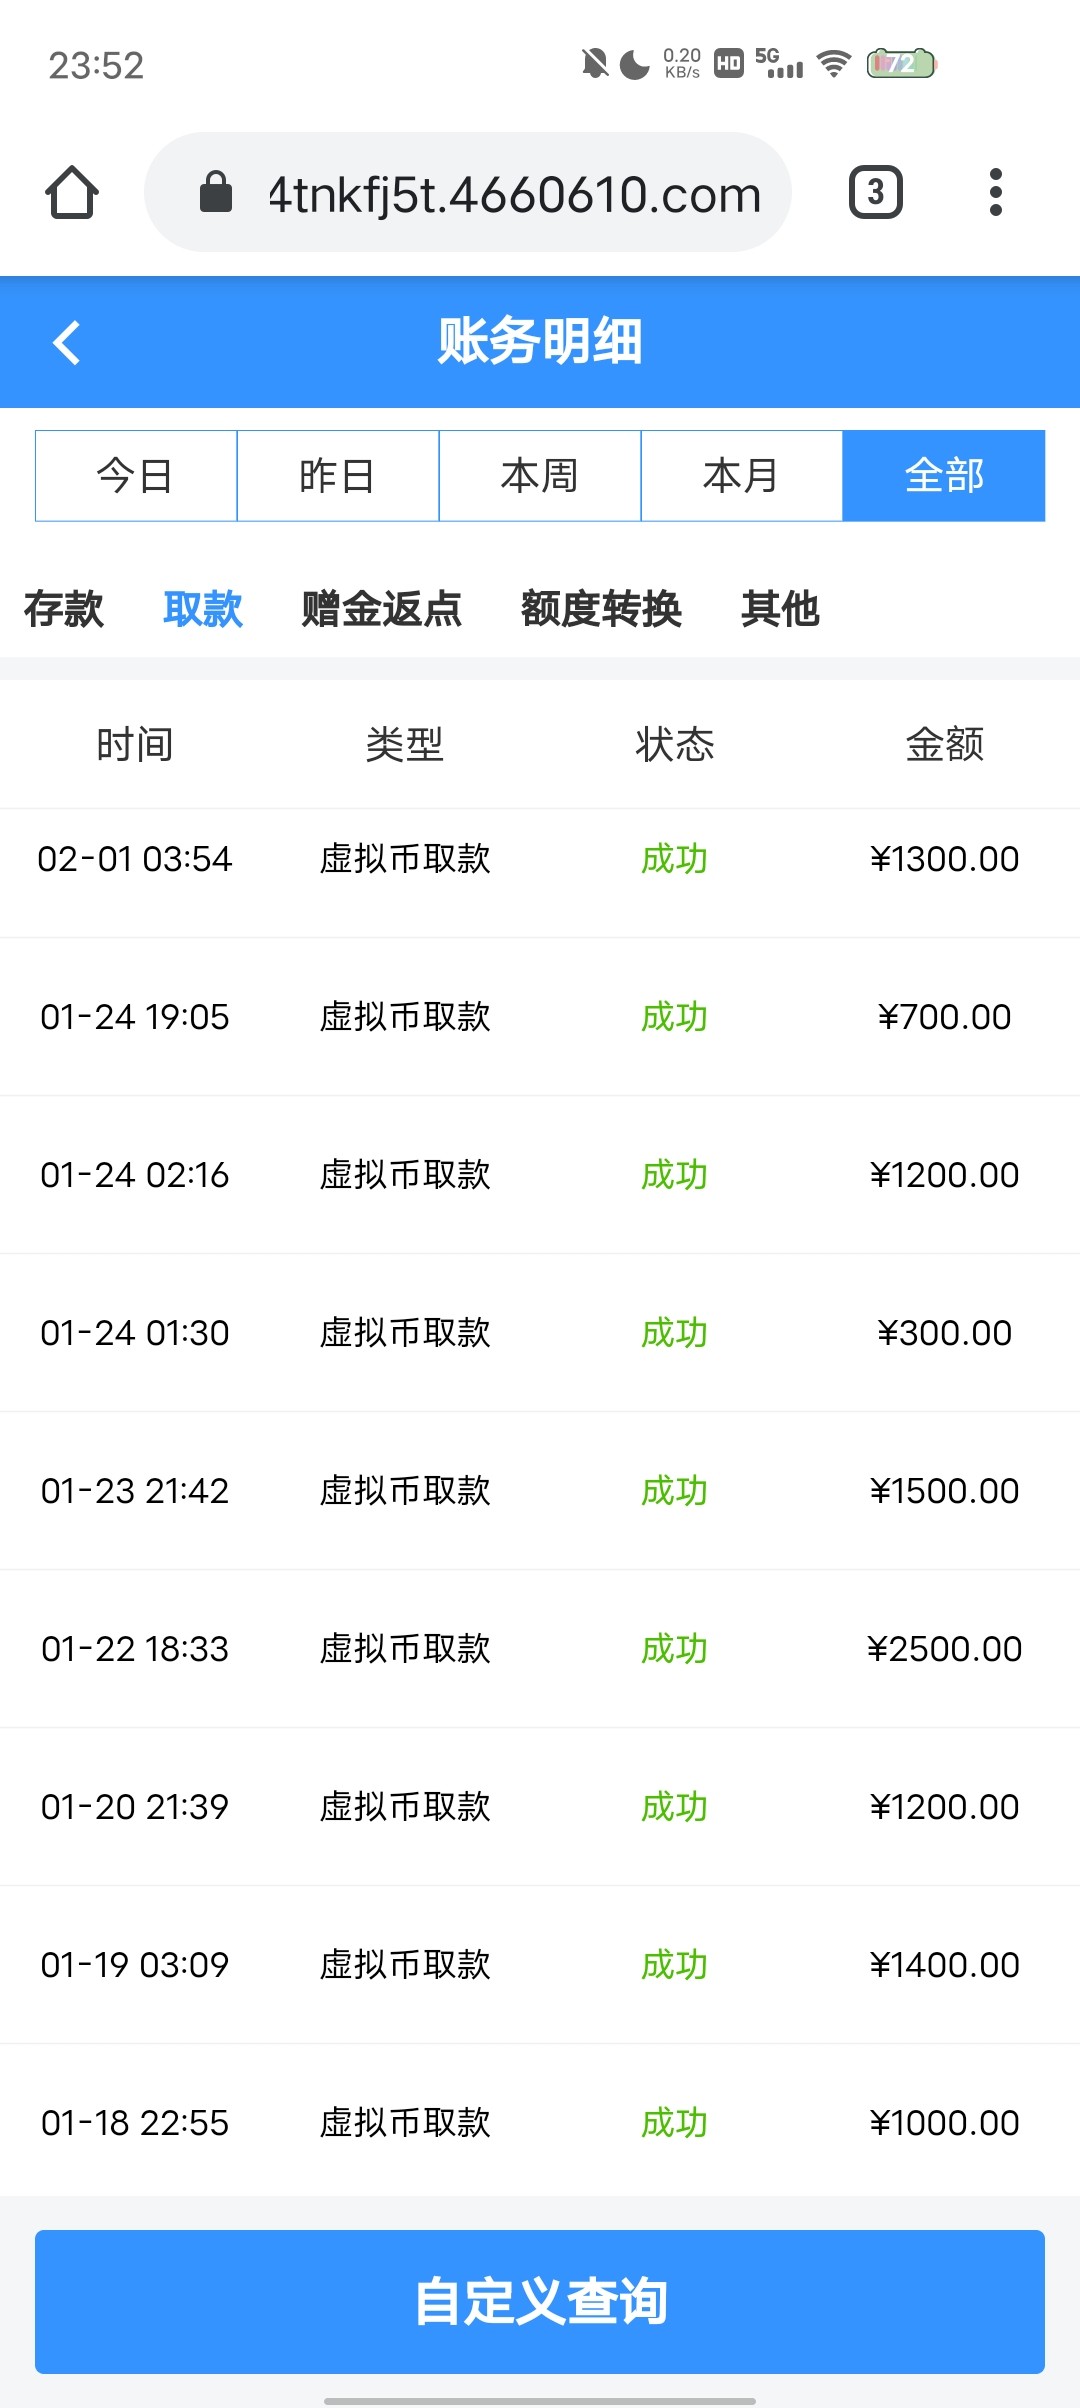Tap the Wi-Fi icon in status bar
This screenshot has width=1080, height=2408.
[x=833, y=64]
